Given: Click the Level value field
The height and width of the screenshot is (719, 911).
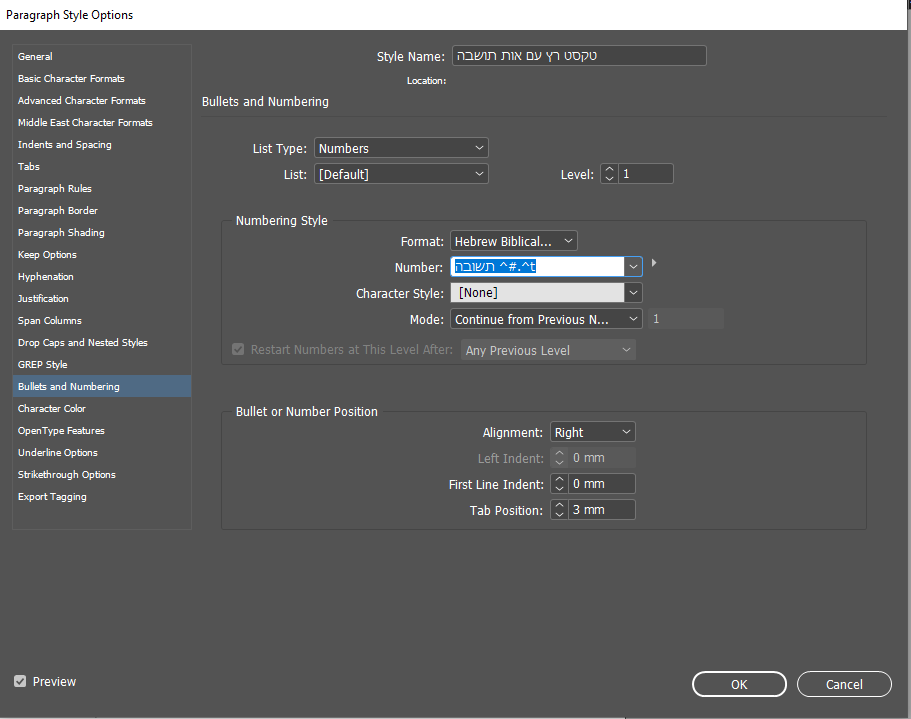Looking at the screenshot, I should pyautogui.click(x=645, y=174).
